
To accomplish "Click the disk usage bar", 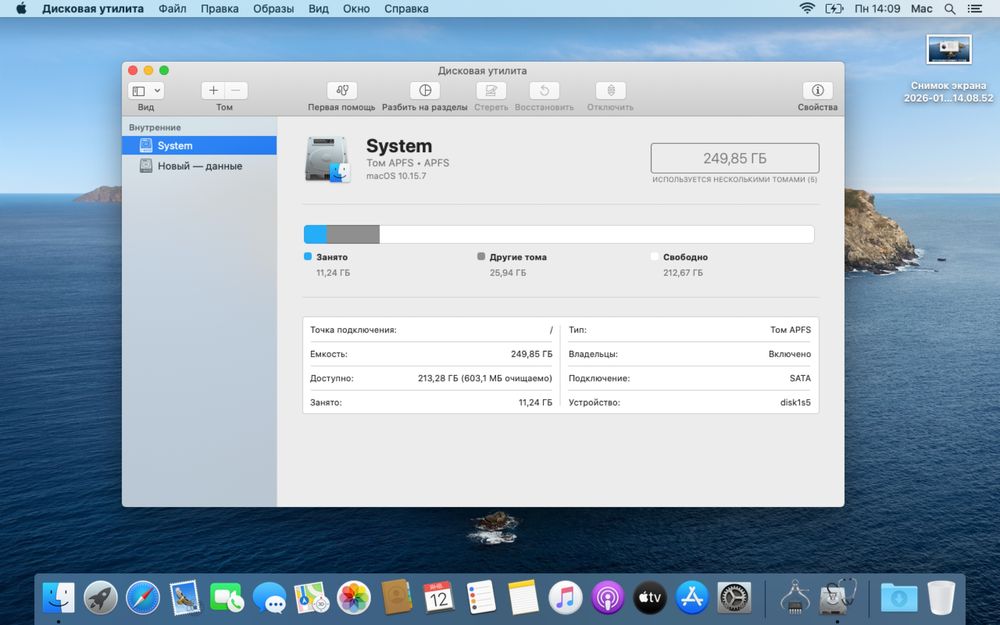I will point(559,234).
